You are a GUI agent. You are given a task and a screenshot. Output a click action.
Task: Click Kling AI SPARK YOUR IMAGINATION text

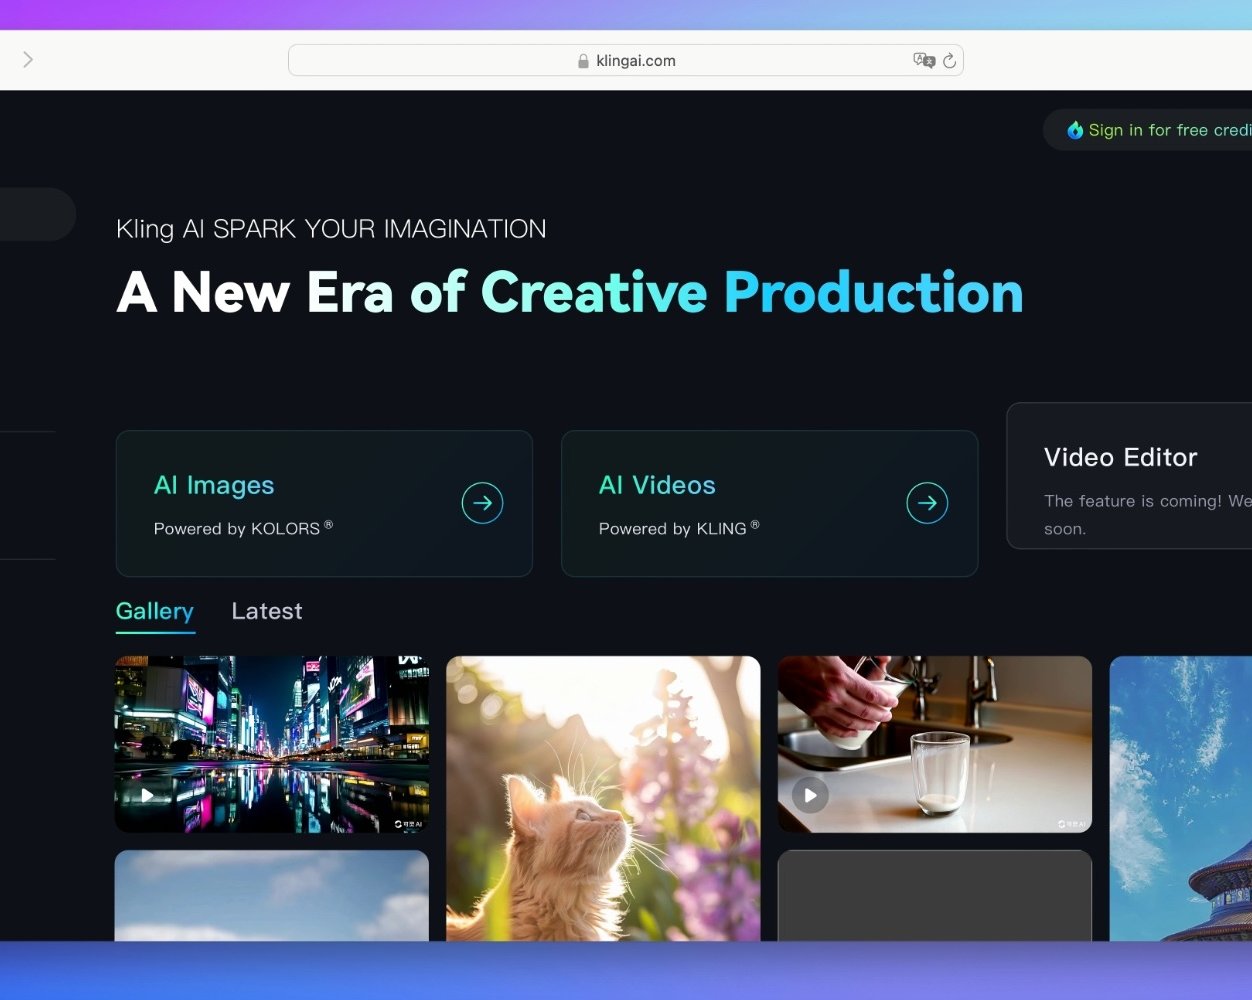[331, 229]
